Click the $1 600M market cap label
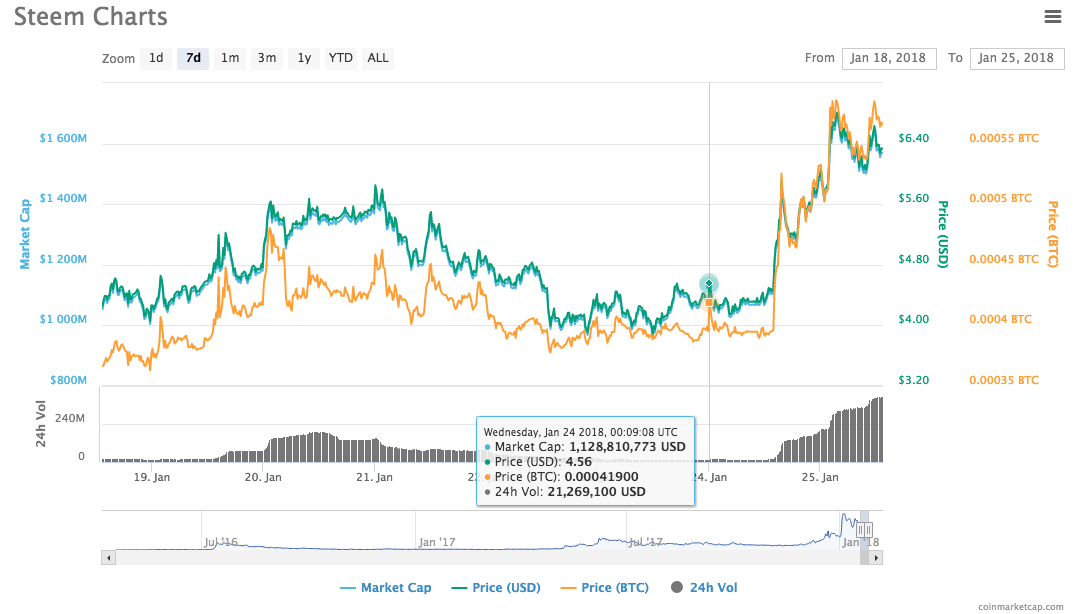The width and height of the screenshot is (1089, 614). pos(63,138)
